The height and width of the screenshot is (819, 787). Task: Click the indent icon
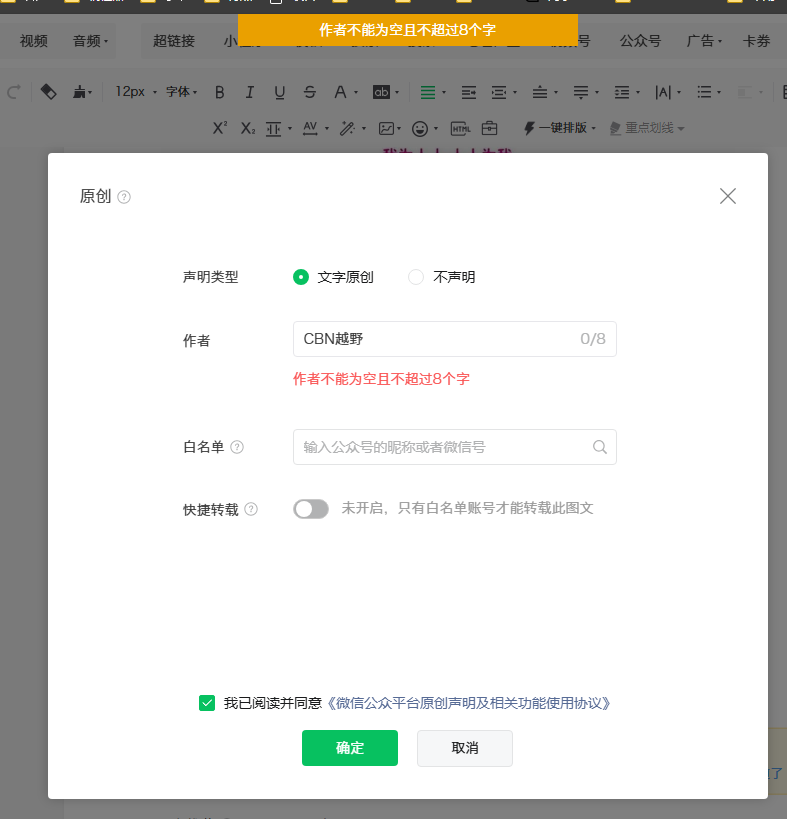tap(499, 92)
